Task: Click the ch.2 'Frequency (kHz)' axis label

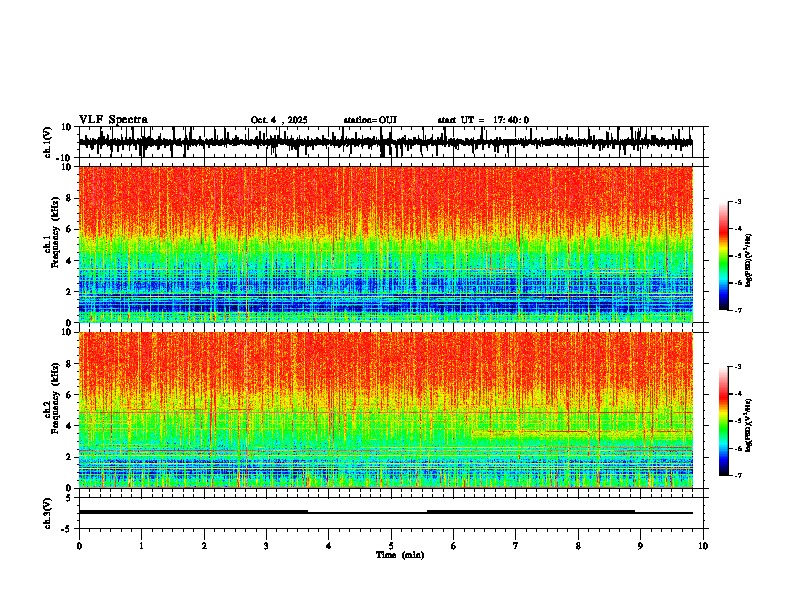Action: tap(55, 397)
